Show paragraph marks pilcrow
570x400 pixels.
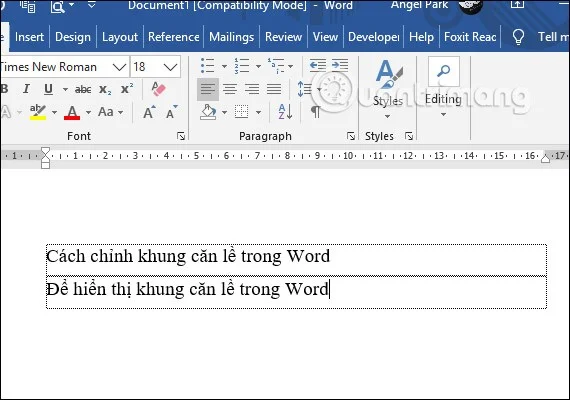click(x=316, y=112)
